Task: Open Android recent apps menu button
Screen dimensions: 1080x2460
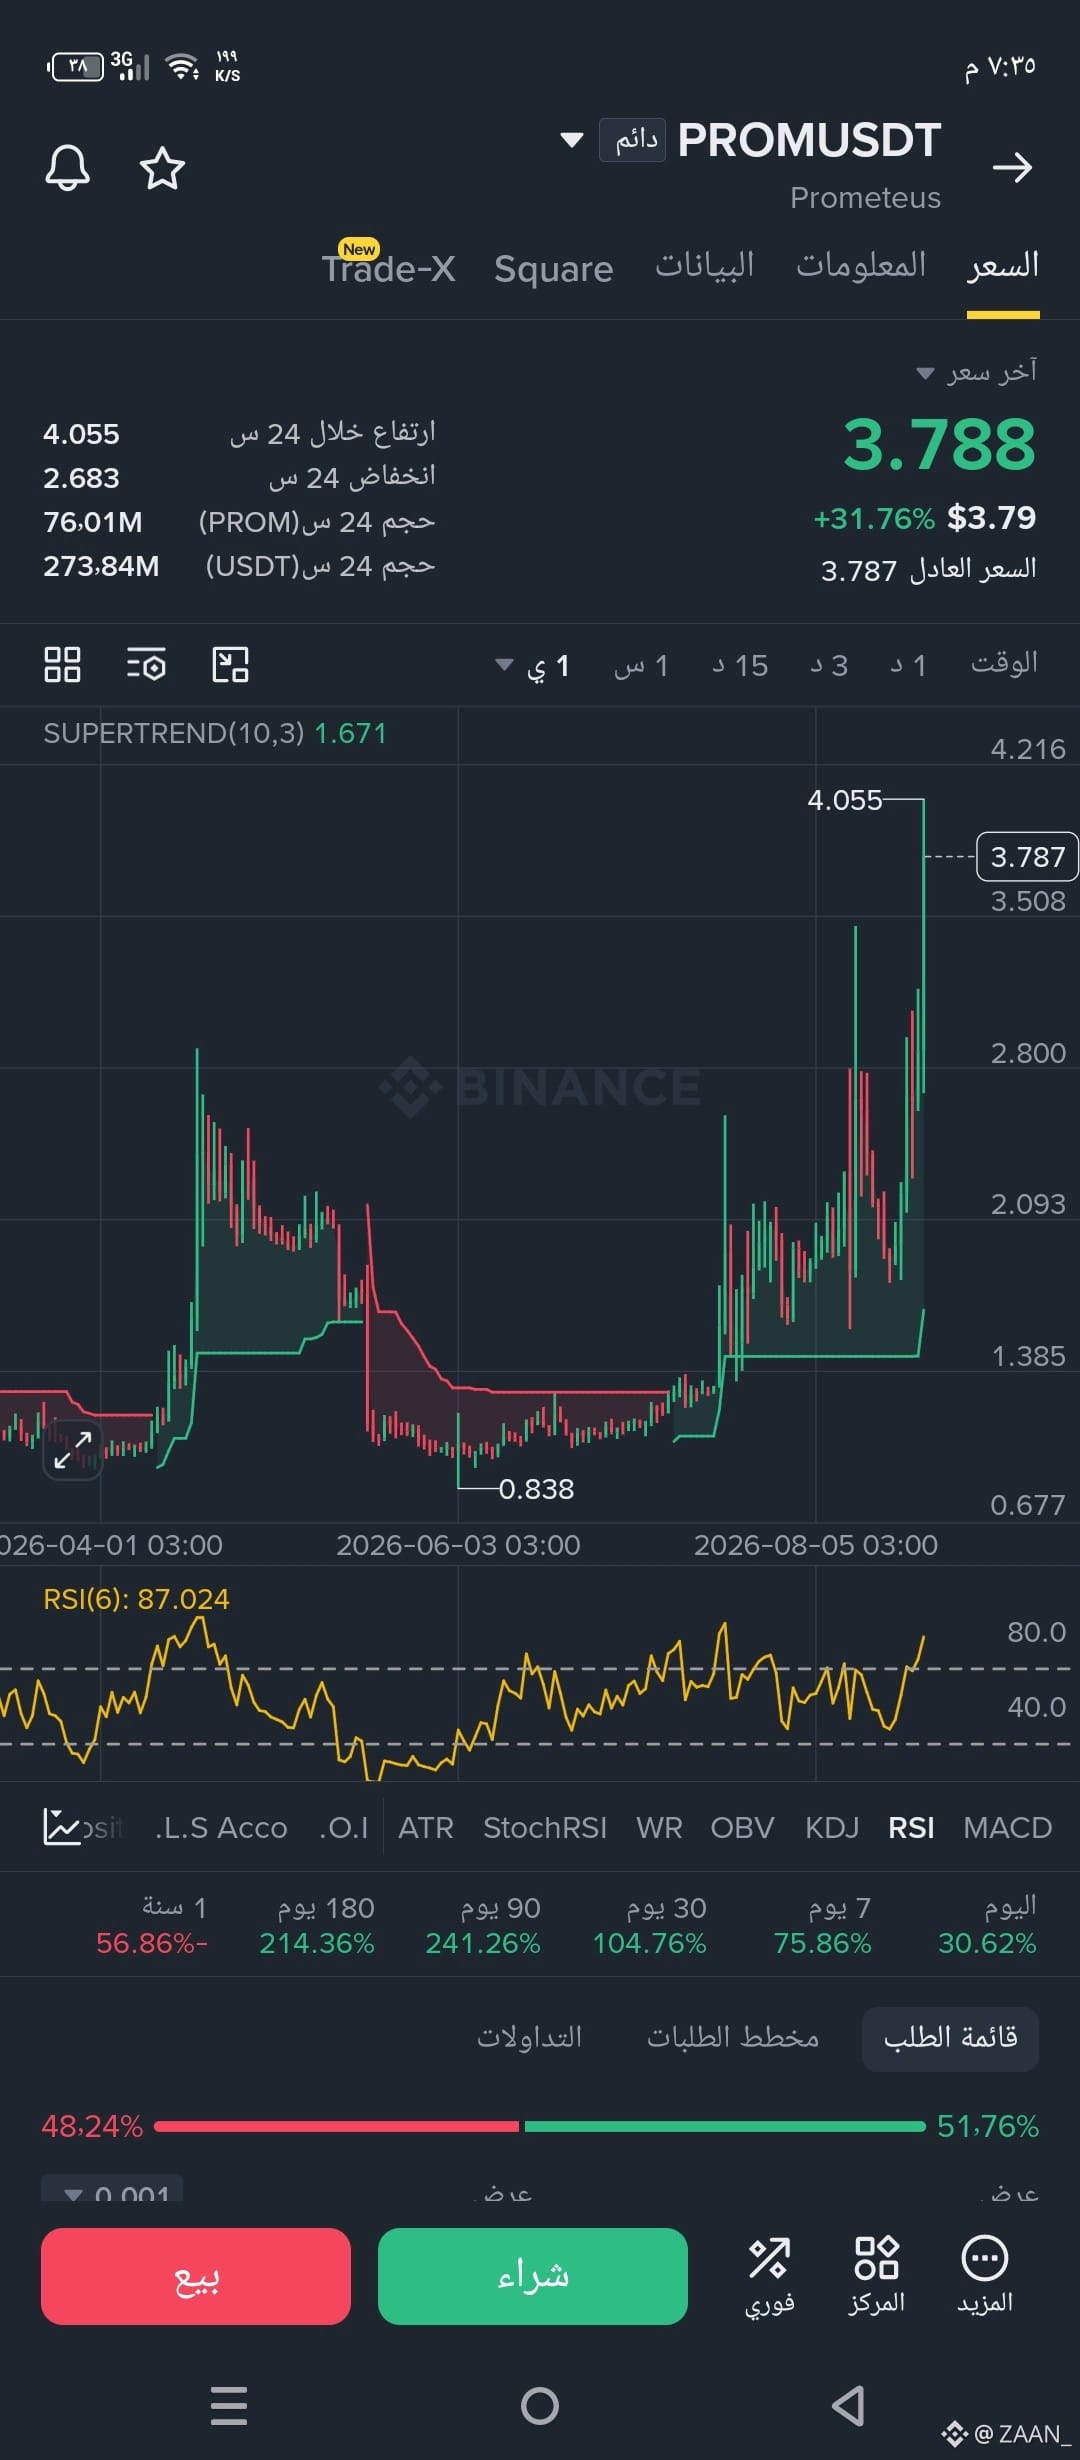Action: pos(229,2406)
